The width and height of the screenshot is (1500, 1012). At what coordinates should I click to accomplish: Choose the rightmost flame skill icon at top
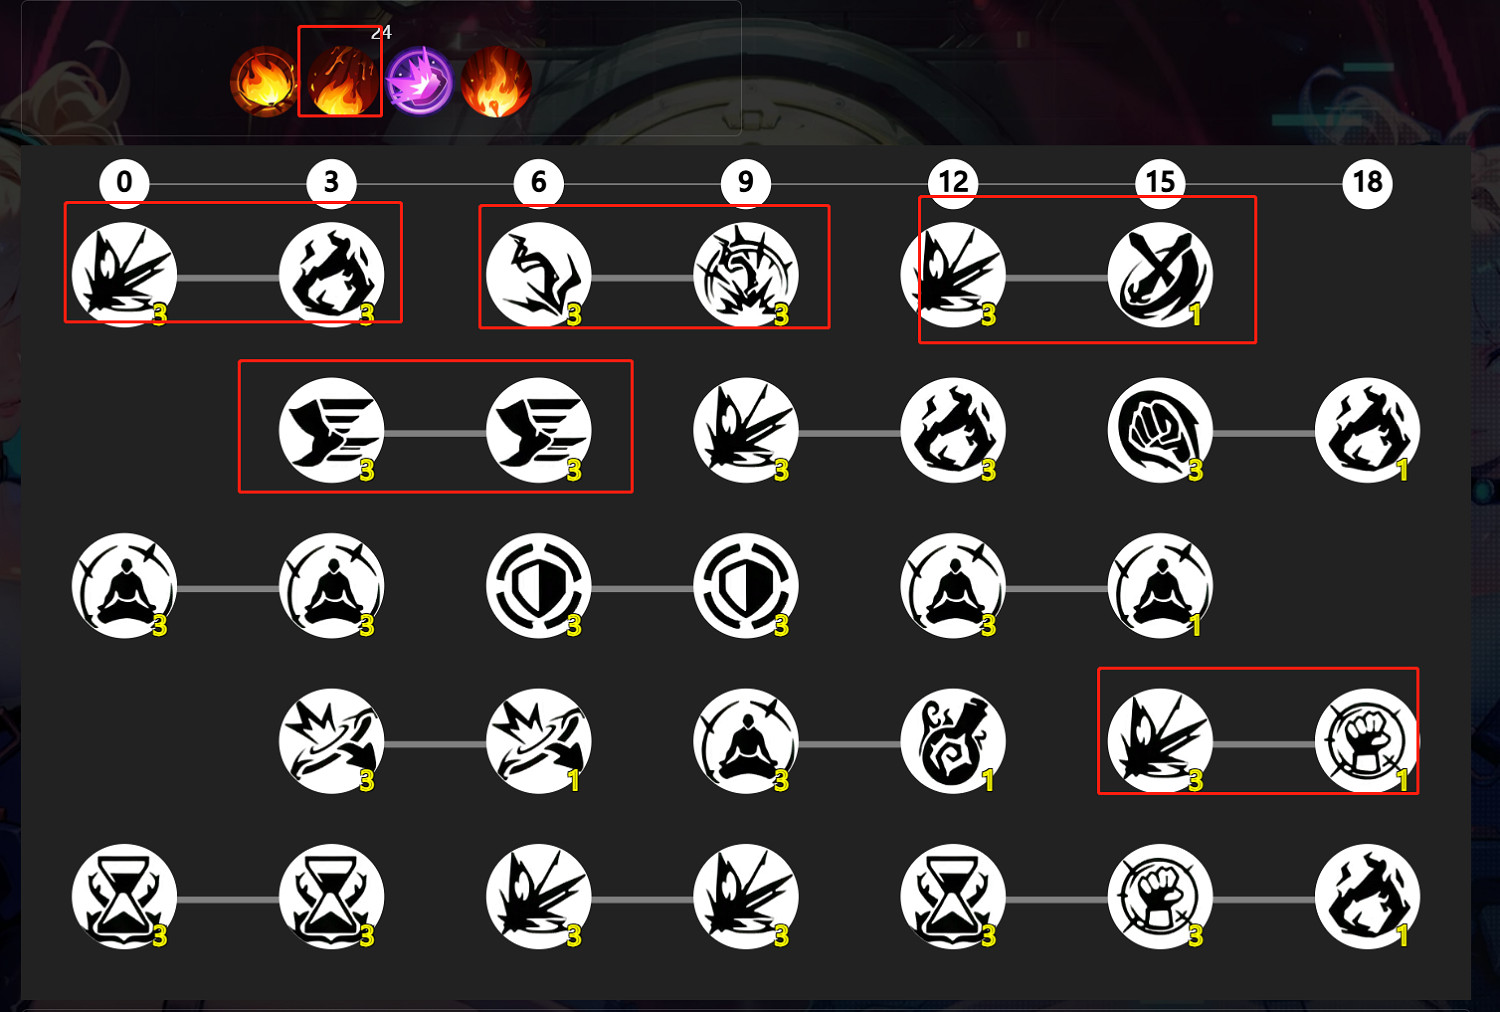[496, 81]
